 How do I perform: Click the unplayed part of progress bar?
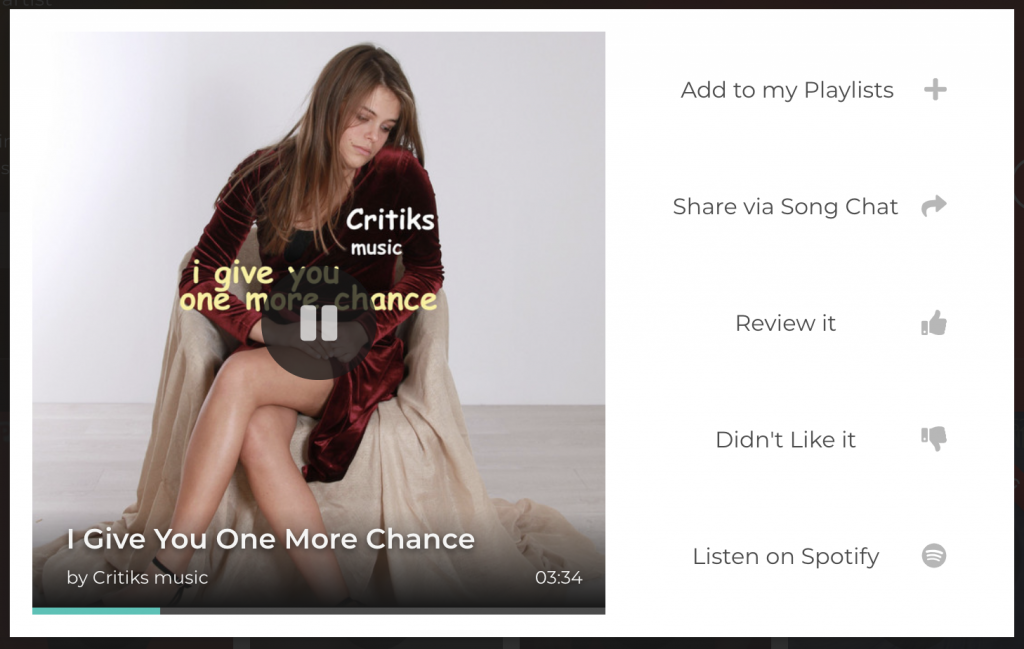(x=383, y=611)
